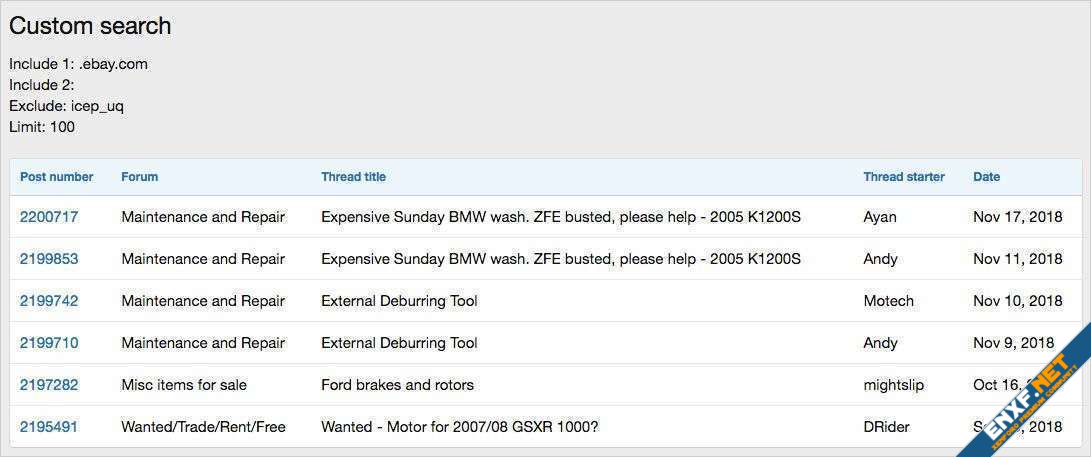Select the Wanted/Trade/Rent/Free forum cell
1091x457 pixels.
203,427
